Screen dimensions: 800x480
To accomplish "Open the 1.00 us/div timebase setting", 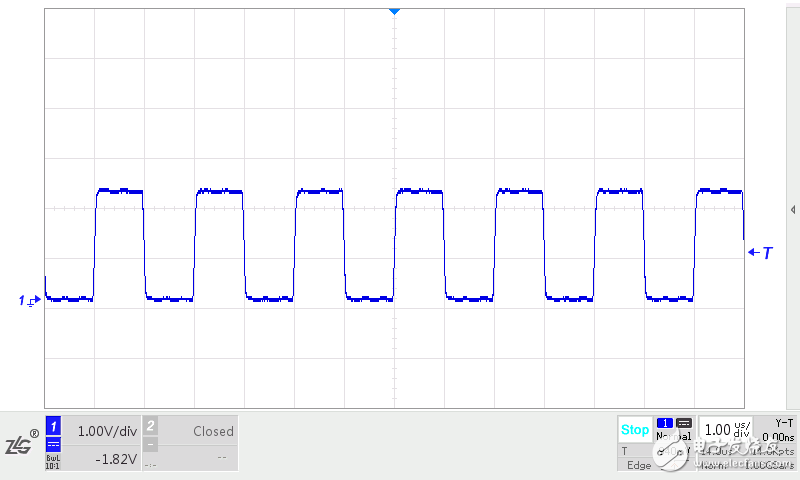I will (x=725, y=430).
